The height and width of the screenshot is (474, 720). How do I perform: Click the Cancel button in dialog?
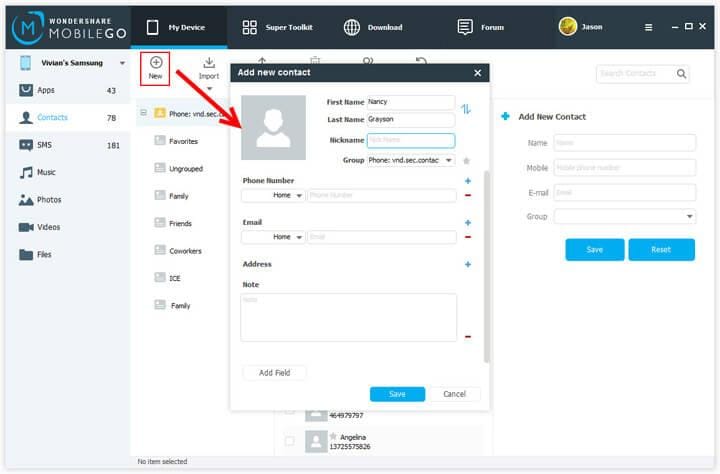(x=455, y=394)
